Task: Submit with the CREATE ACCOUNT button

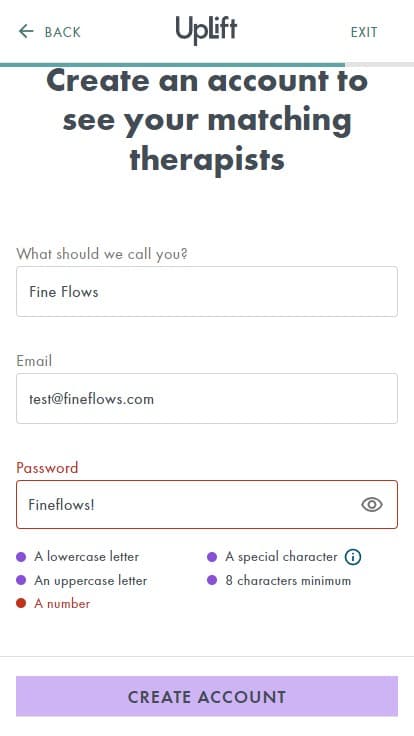Action: click(x=207, y=696)
